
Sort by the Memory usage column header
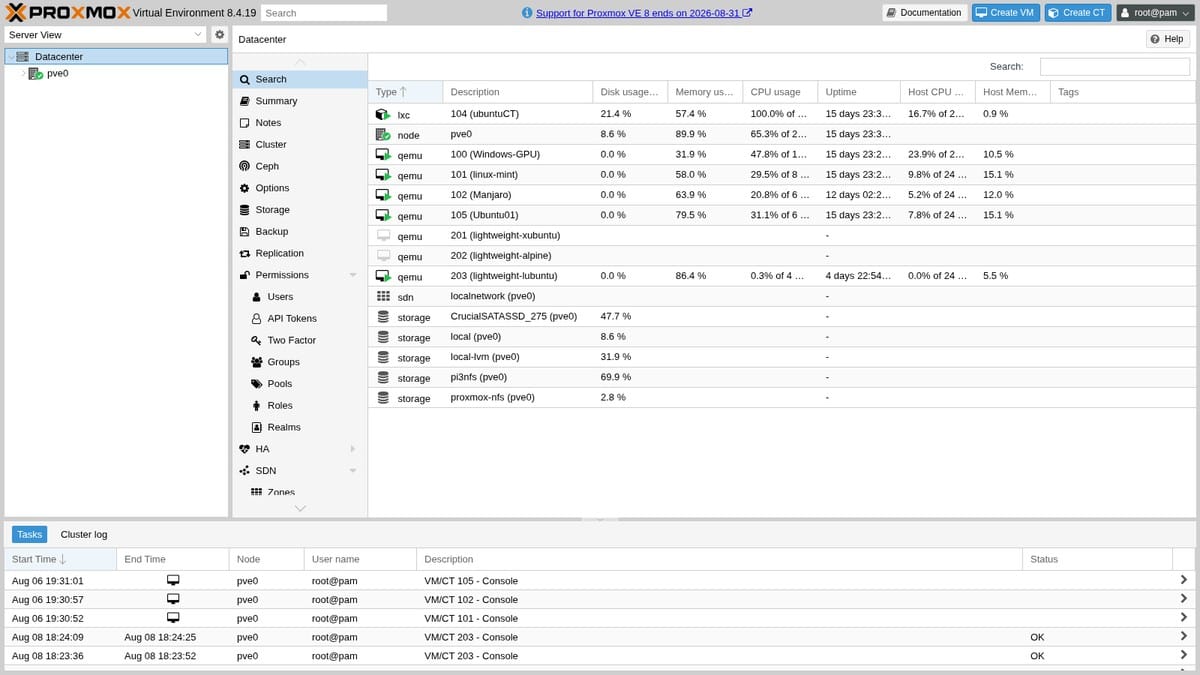[705, 92]
